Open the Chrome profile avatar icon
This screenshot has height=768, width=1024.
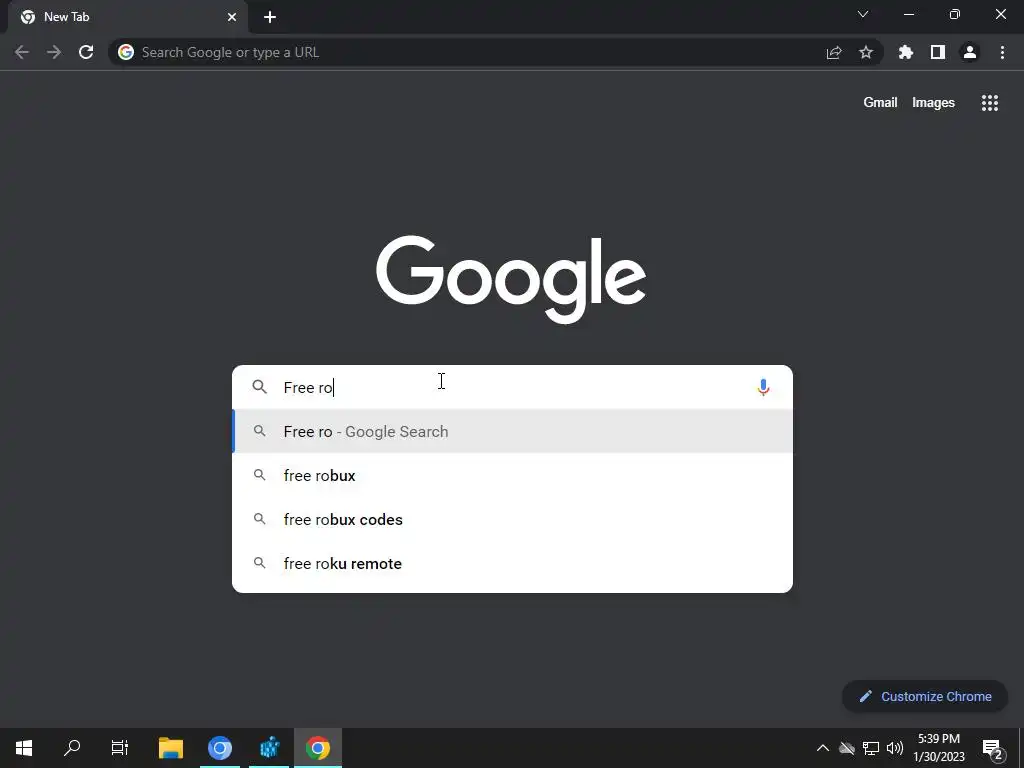[x=970, y=52]
